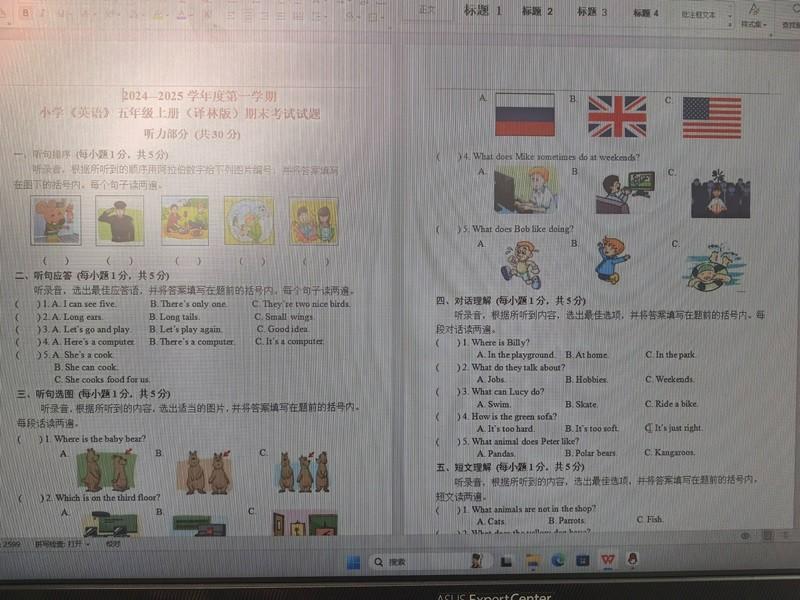Click the text "B. Hobbies"
The image size is (800, 600).
point(586,380)
